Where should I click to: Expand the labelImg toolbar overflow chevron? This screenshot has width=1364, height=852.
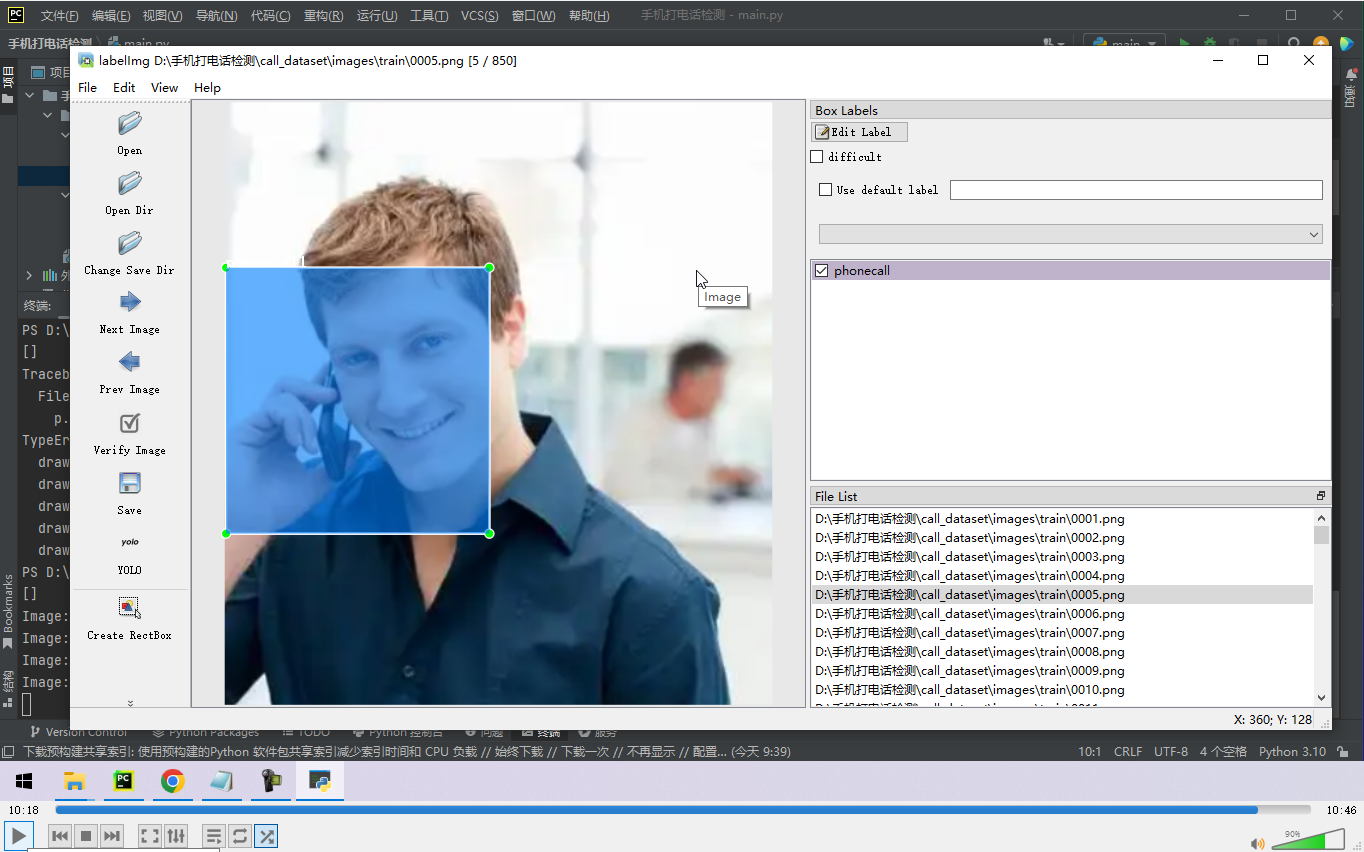[130, 703]
